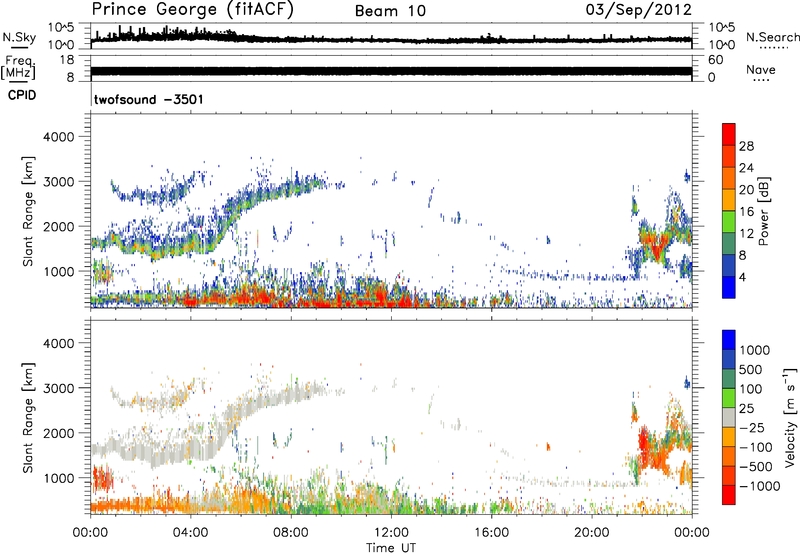Screen dimensions: 800x554
Task: Click the '18' frequency axis tick value
Action: pos(67,60)
